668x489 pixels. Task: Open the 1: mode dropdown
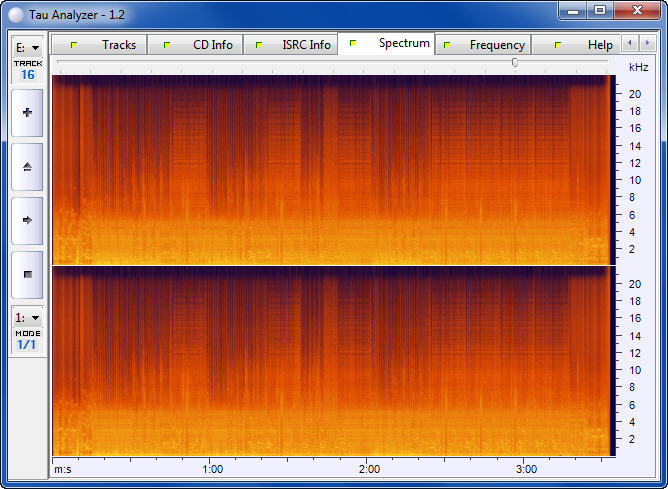(x=27, y=317)
